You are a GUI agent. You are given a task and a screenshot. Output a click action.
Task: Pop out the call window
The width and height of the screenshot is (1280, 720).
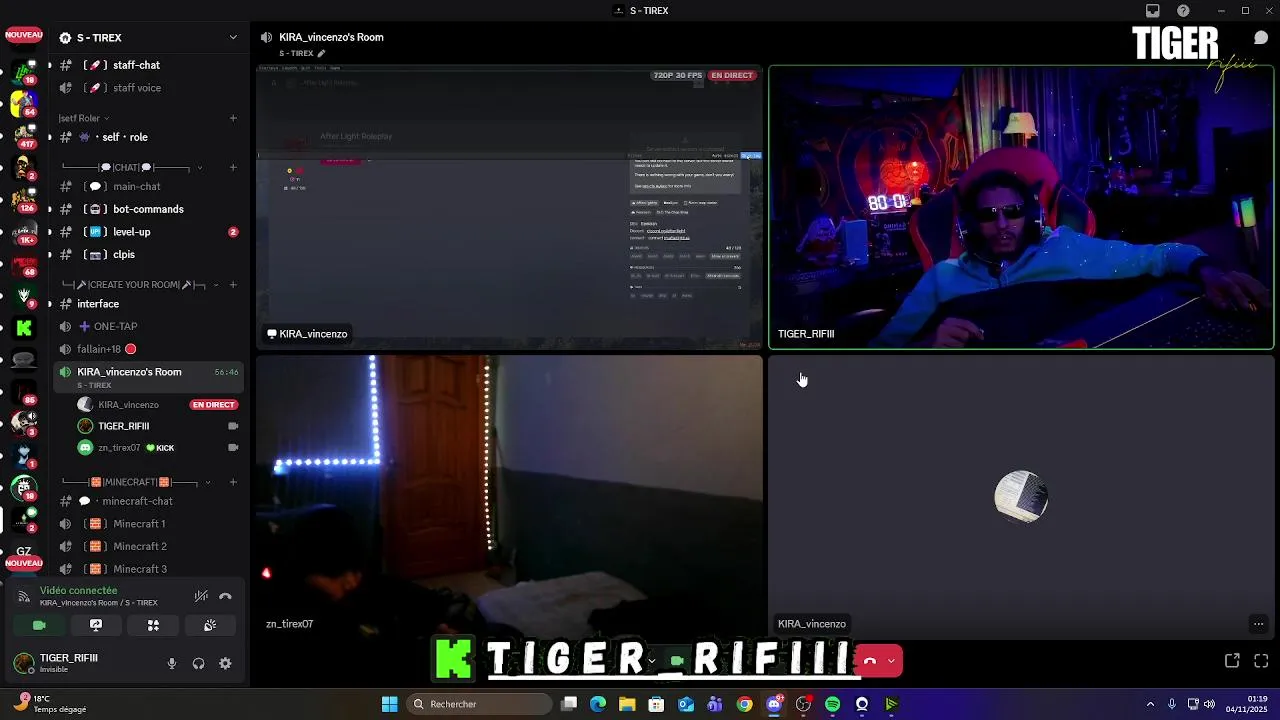click(x=1232, y=661)
